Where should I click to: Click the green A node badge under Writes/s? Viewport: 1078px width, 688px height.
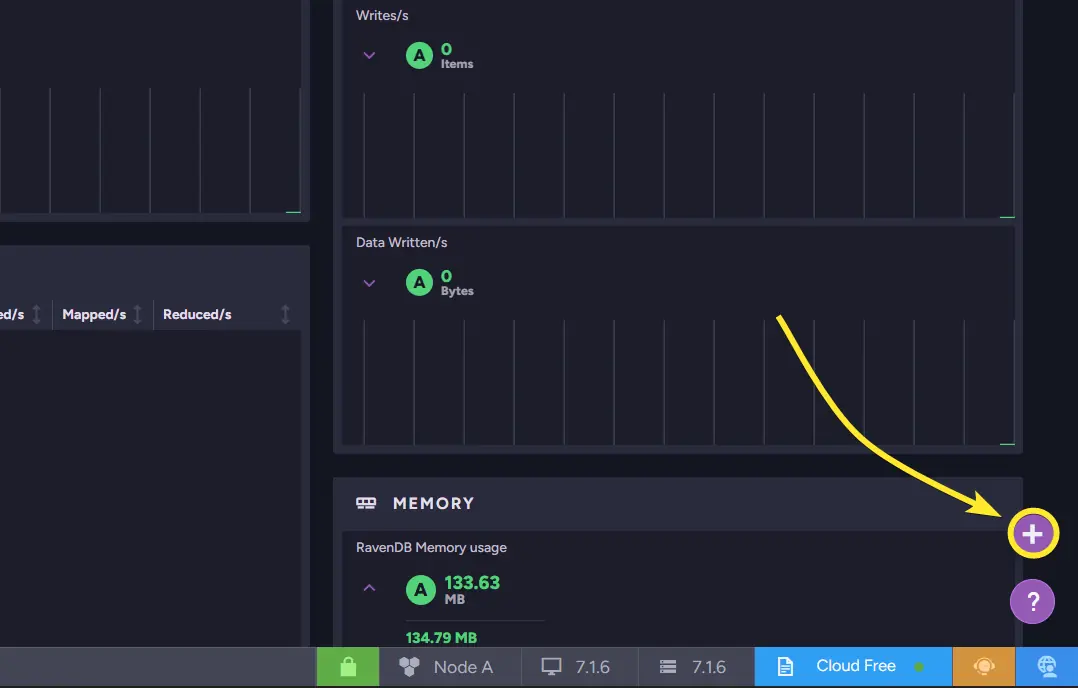point(419,55)
